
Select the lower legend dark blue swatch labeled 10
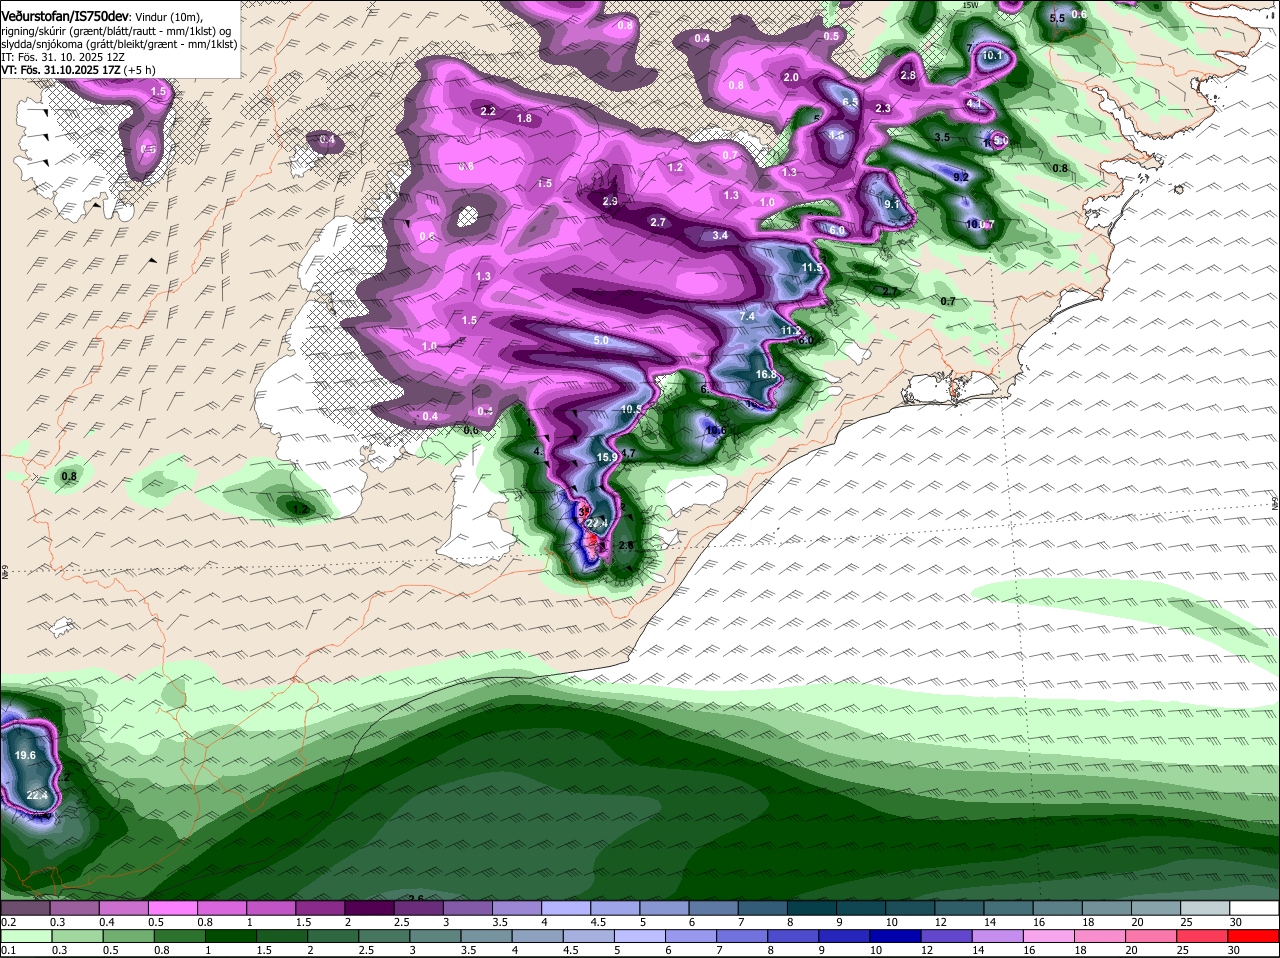pyautogui.click(x=893, y=936)
